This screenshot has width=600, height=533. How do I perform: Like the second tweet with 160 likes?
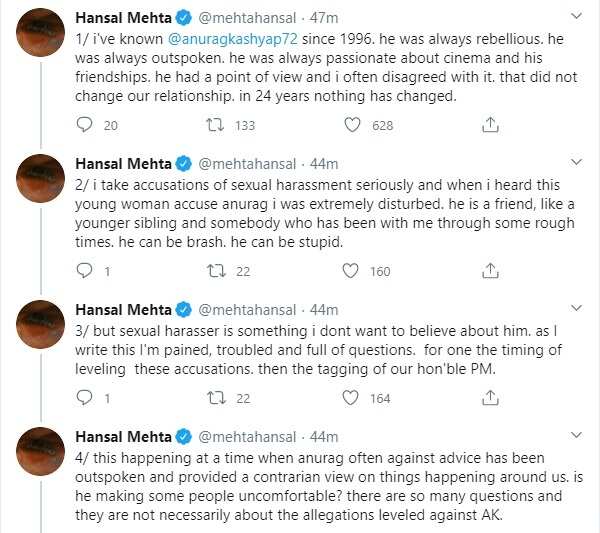(x=351, y=271)
